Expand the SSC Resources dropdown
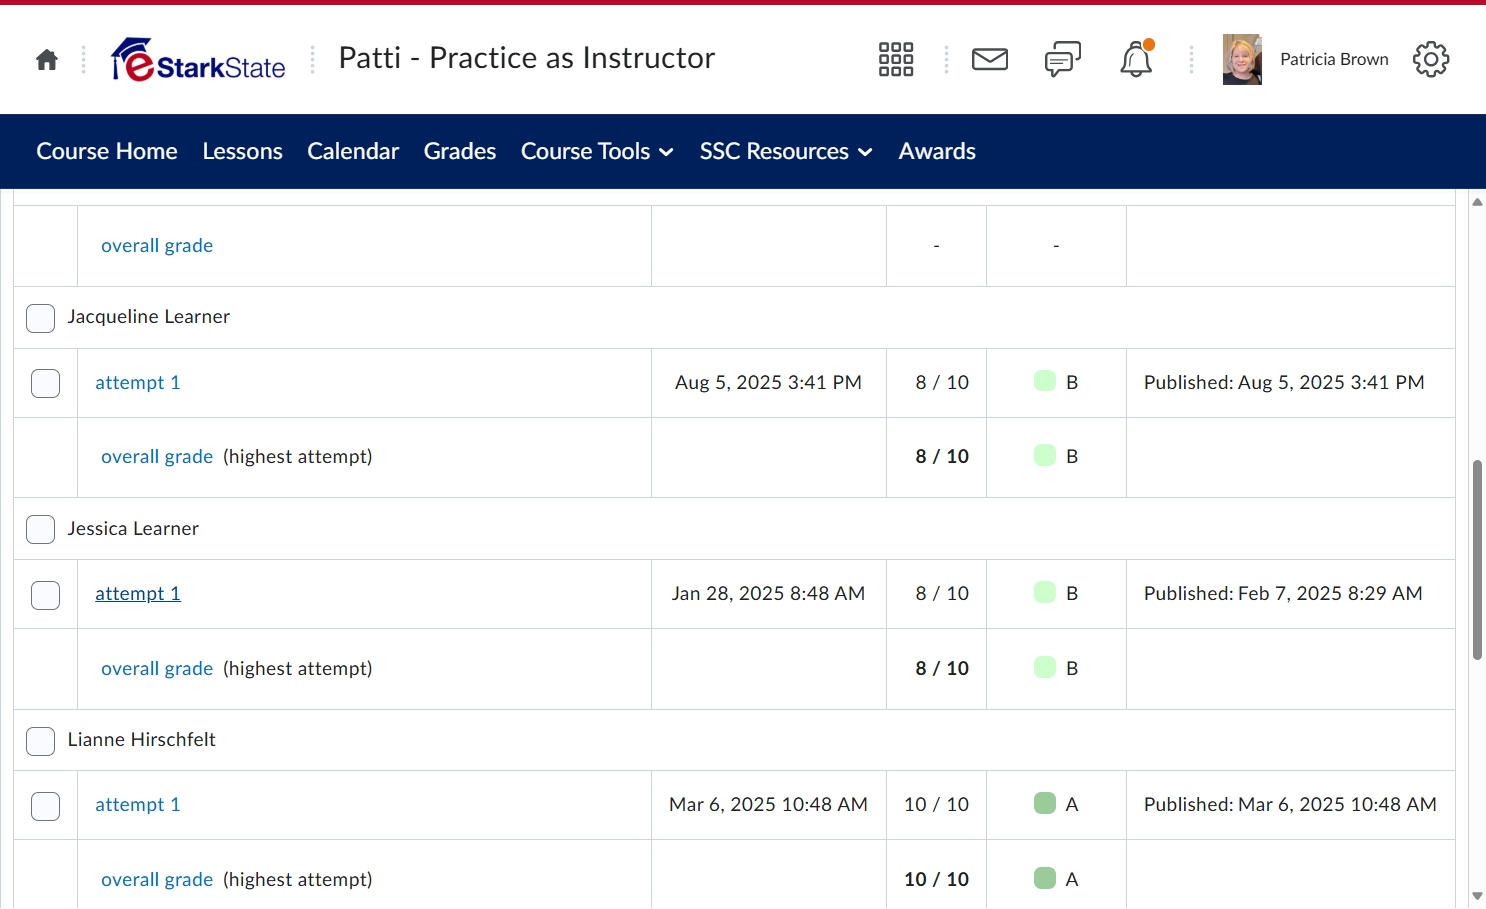1486x909 pixels. point(786,151)
